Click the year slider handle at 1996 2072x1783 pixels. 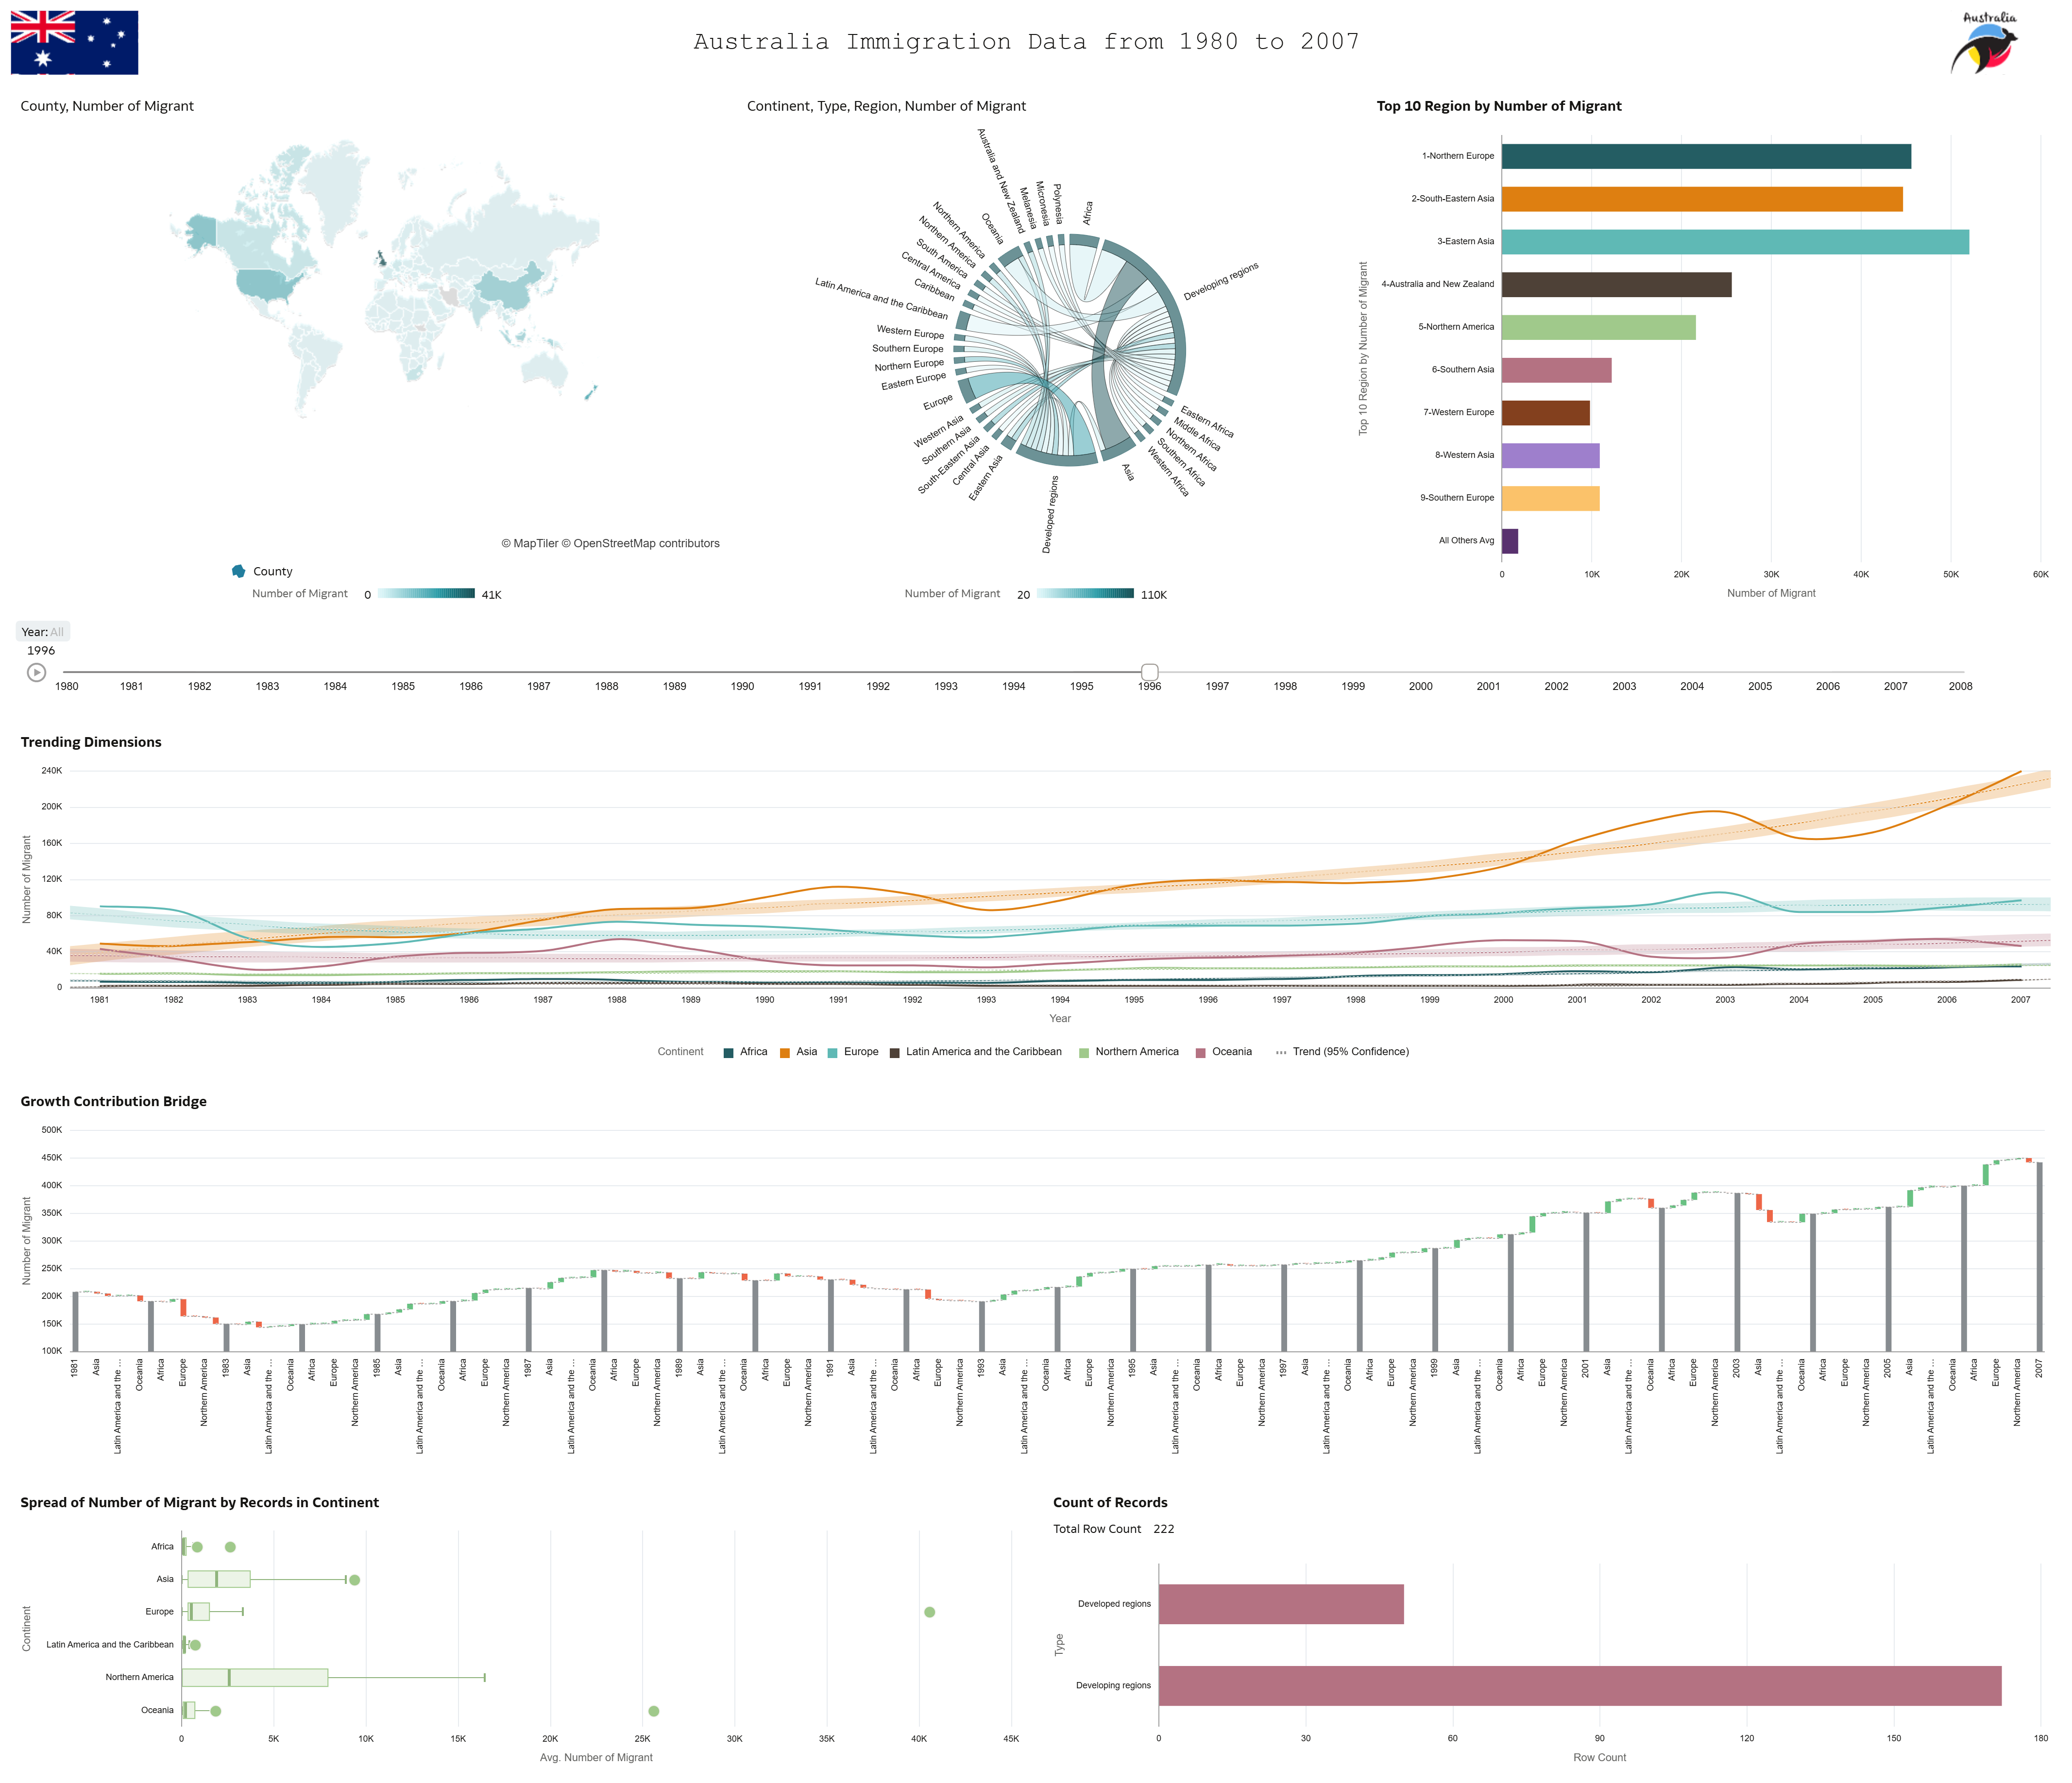click(1150, 672)
